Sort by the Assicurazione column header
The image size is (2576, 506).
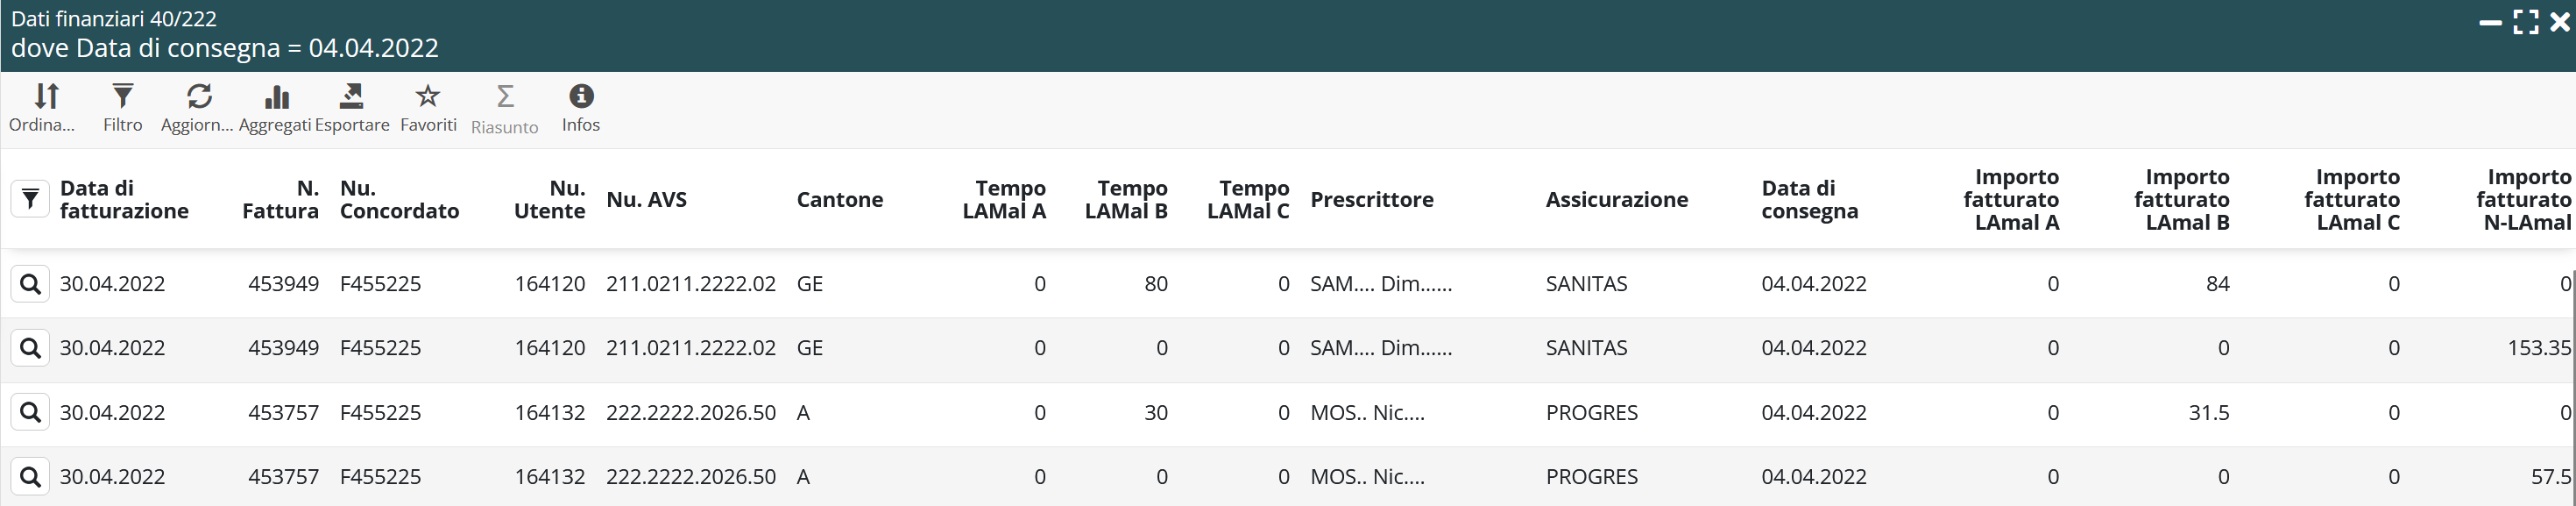coord(1616,199)
